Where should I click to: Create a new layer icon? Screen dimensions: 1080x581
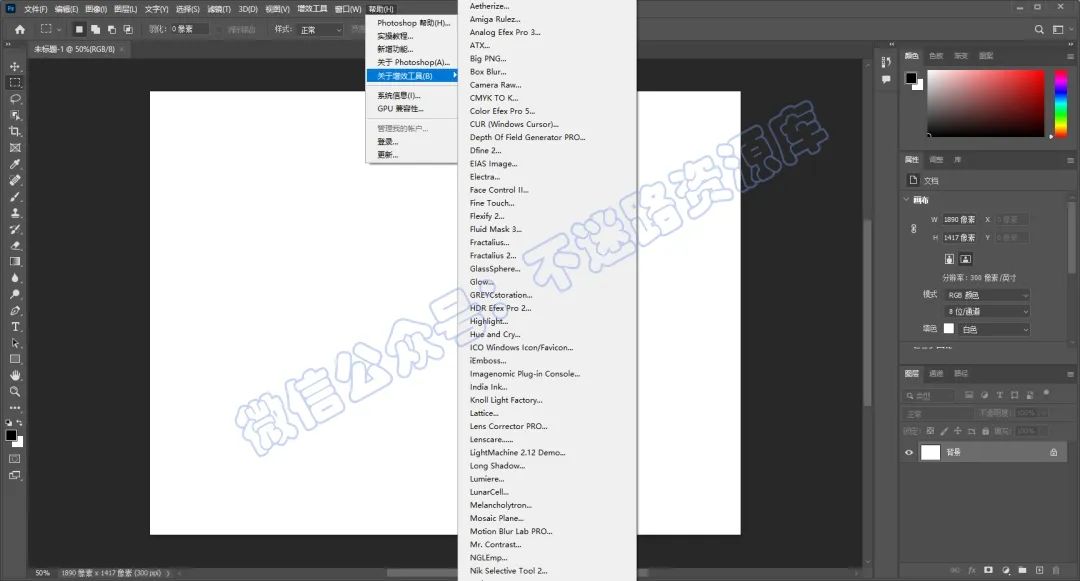(x=1039, y=570)
